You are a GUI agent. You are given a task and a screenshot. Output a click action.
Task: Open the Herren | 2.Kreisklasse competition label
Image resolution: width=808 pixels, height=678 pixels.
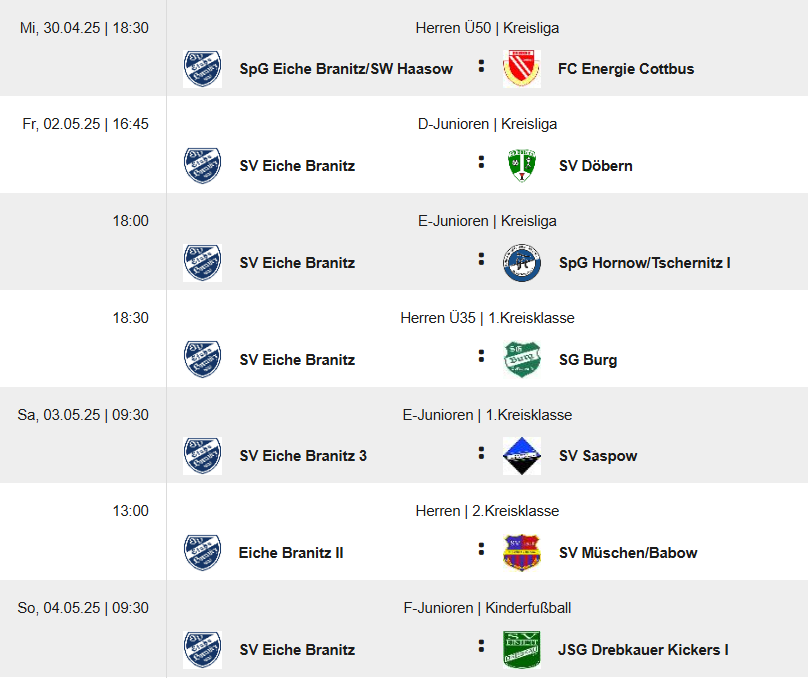487,511
